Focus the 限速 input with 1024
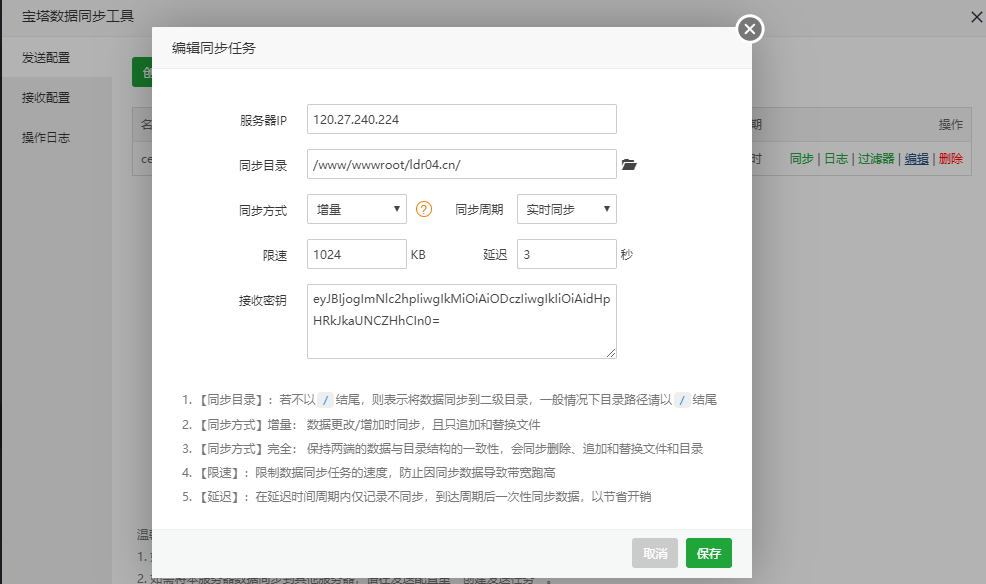The width and height of the screenshot is (986, 584). [x=357, y=255]
